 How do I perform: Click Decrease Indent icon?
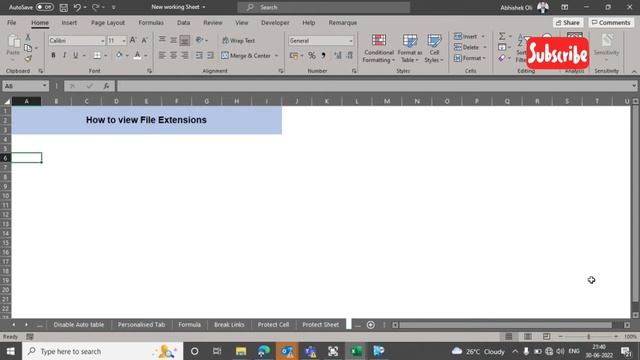pyautogui.click(x=199, y=55)
